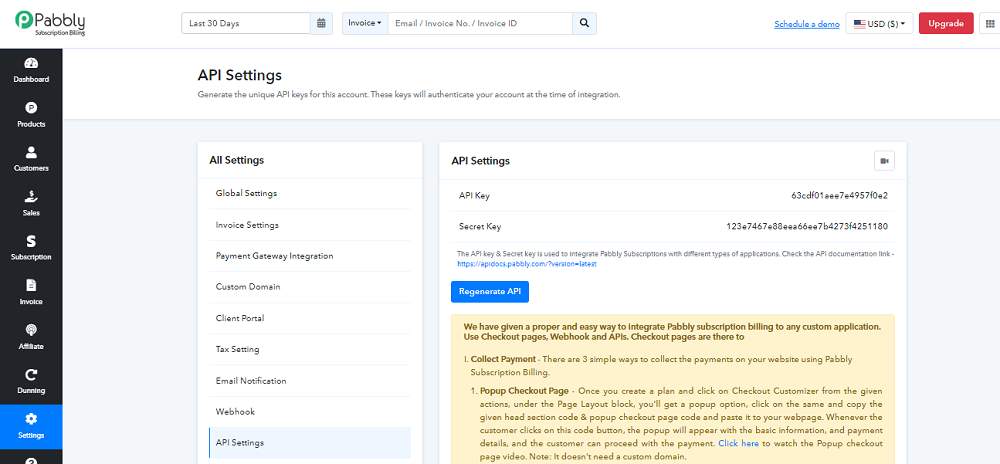The width and height of the screenshot is (1000, 464).
Task: Click the Pabbly Subscription Billing logo
Action: click(50, 23)
